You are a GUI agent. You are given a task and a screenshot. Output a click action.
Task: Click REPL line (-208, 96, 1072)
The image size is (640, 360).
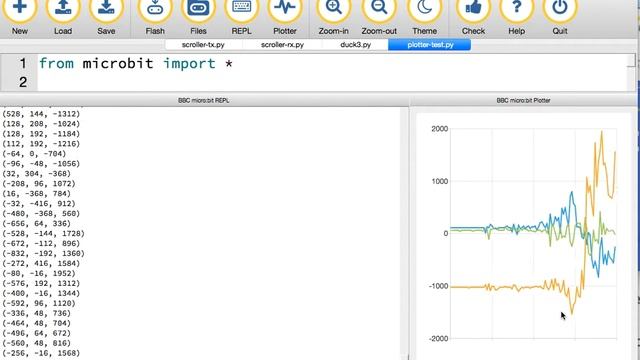(x=39, y=184)
